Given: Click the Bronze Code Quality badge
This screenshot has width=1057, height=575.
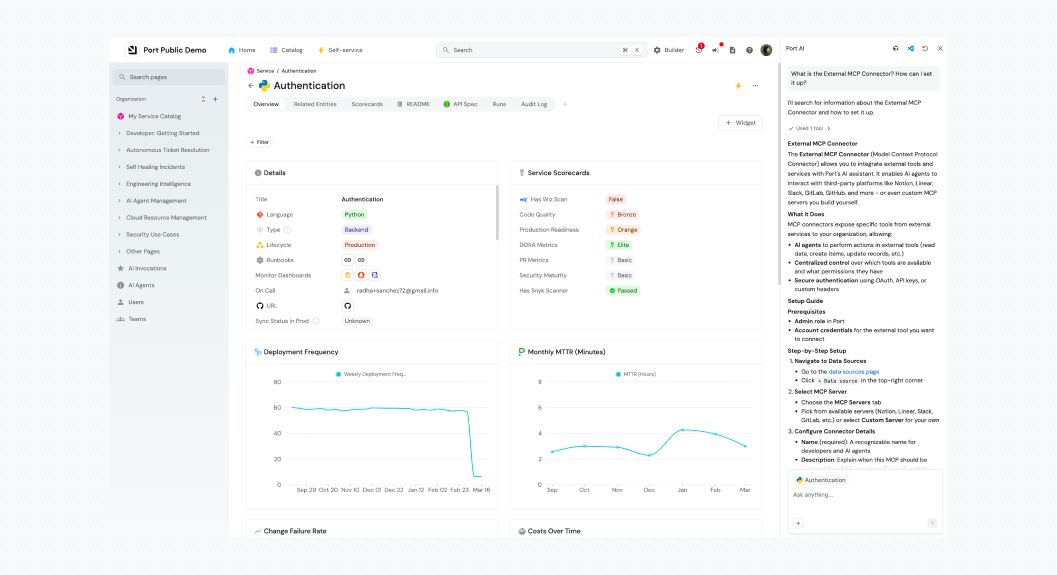Looking at the screenshot, I should pos(623,214).
